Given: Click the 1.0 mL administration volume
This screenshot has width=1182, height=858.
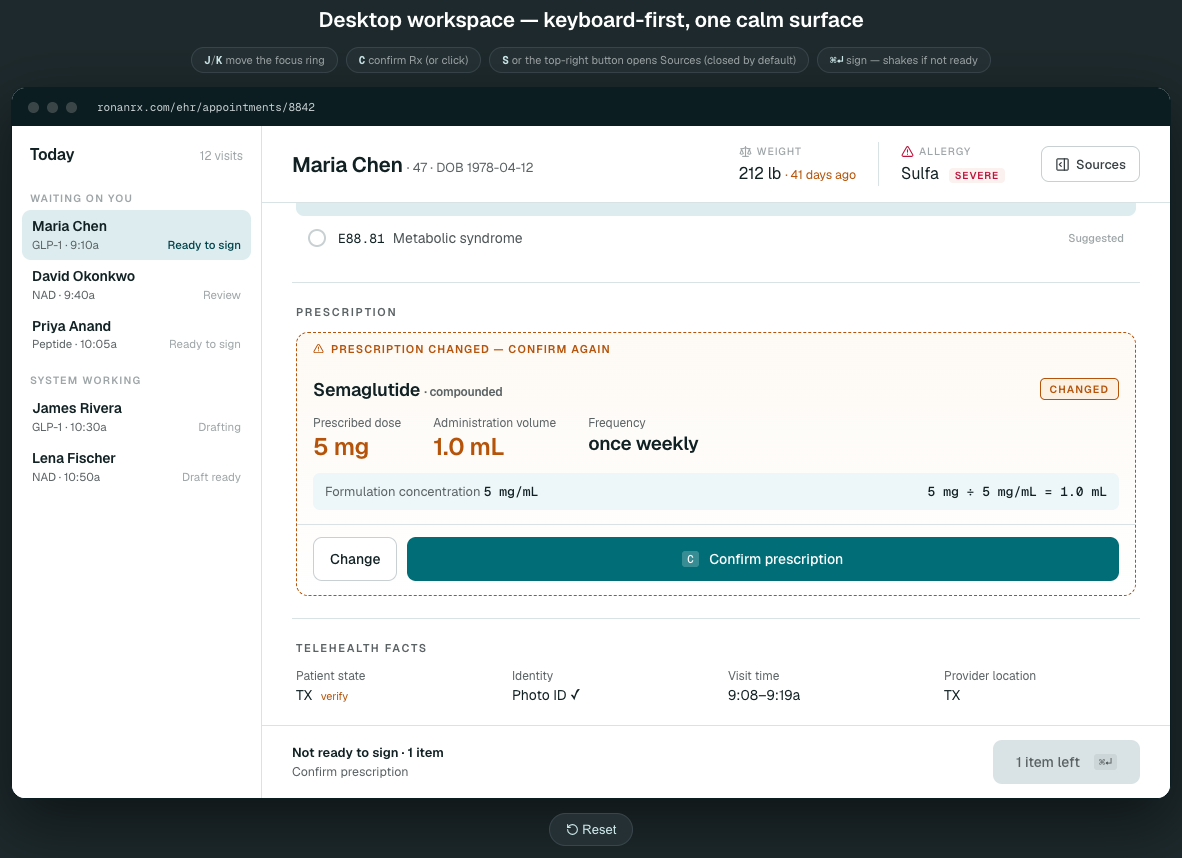Looking at the screenshot, I should (x=468, y=447).
